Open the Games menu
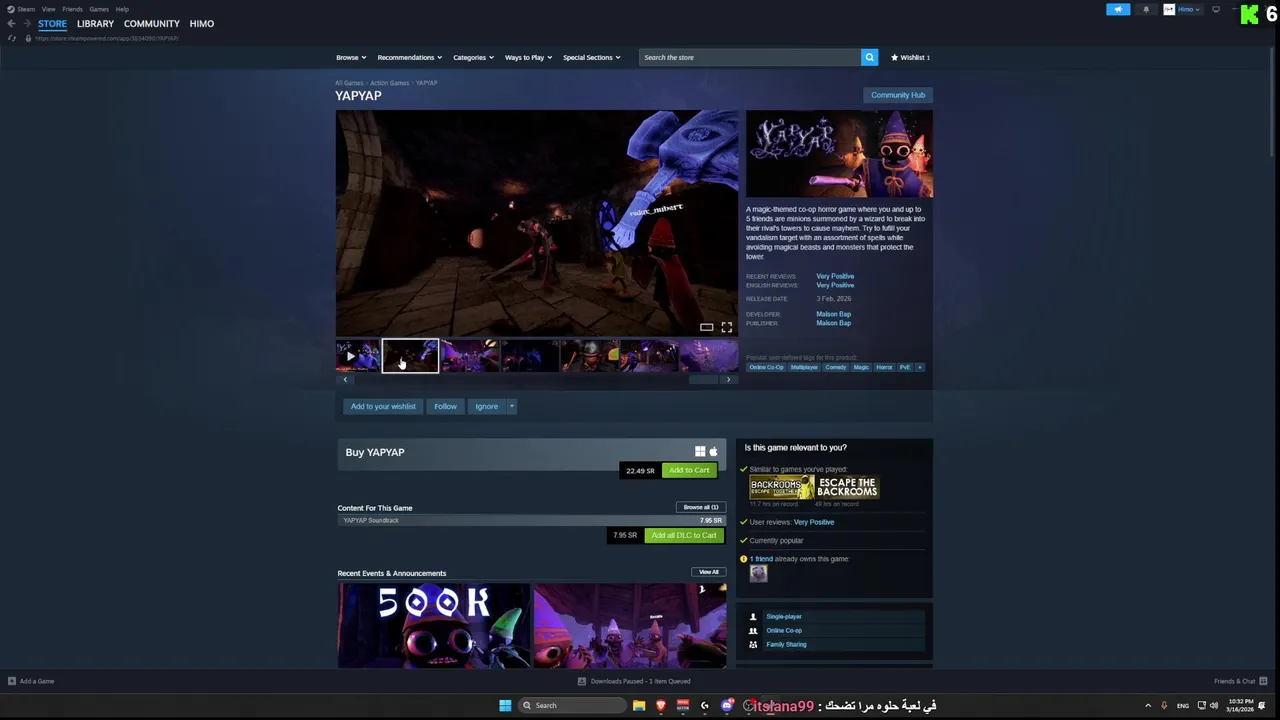The height and width of the screenshot is (720, 1280). (x=99, y=9)
